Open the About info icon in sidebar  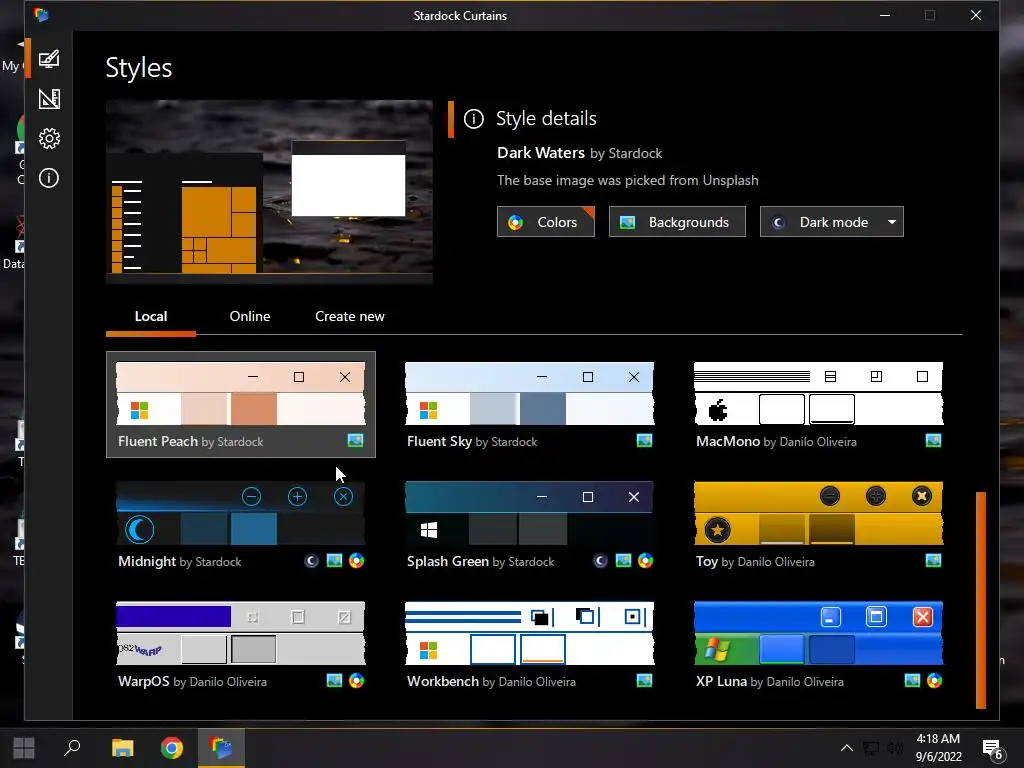pos(49,178)
